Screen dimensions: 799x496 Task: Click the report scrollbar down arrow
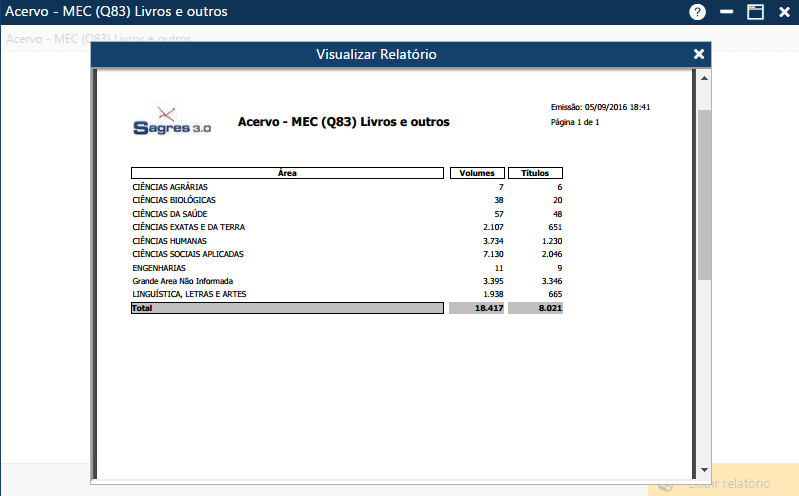coord(704,469)
